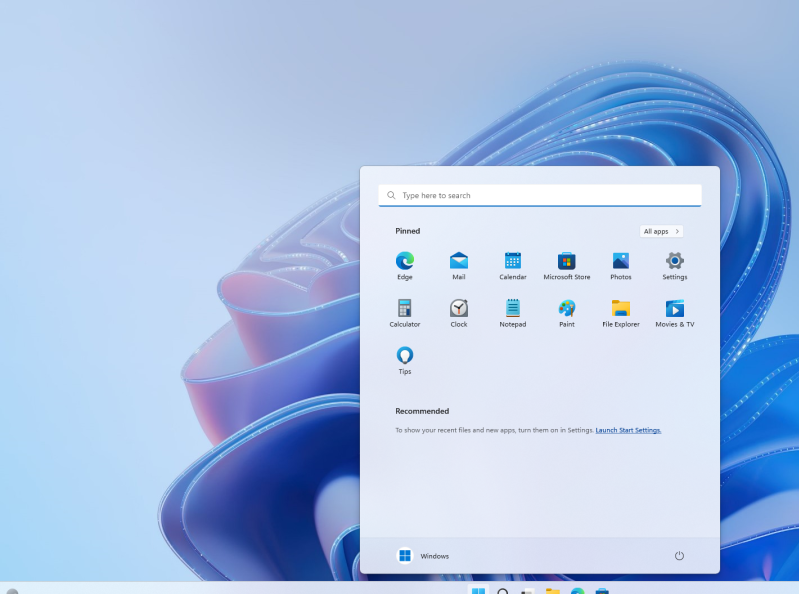
Task: Open the Mail app
Action: pyautogui.click(x=459, y=266)
